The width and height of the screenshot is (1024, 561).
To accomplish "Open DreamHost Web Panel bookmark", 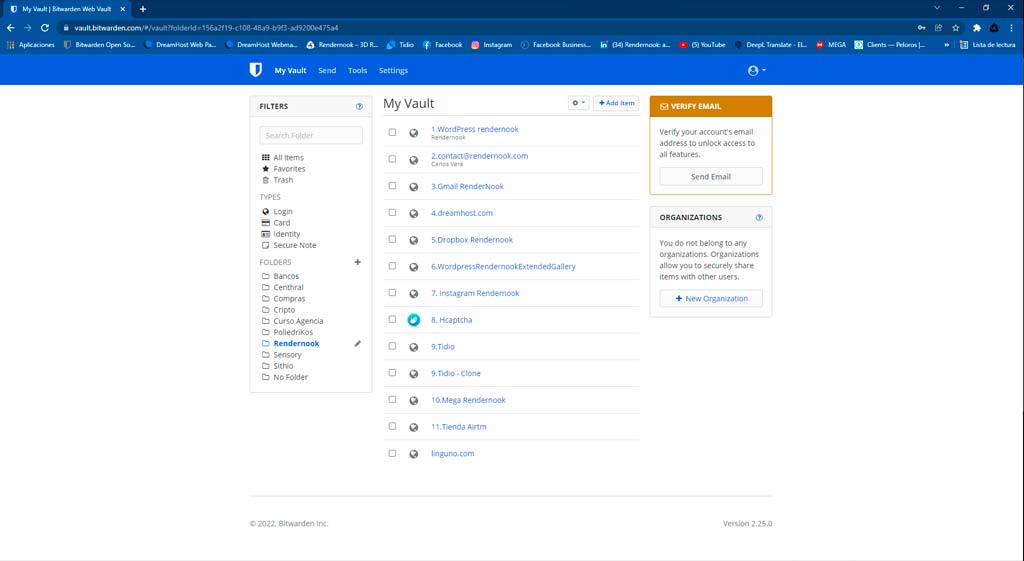I will click(x=180, y=45).
